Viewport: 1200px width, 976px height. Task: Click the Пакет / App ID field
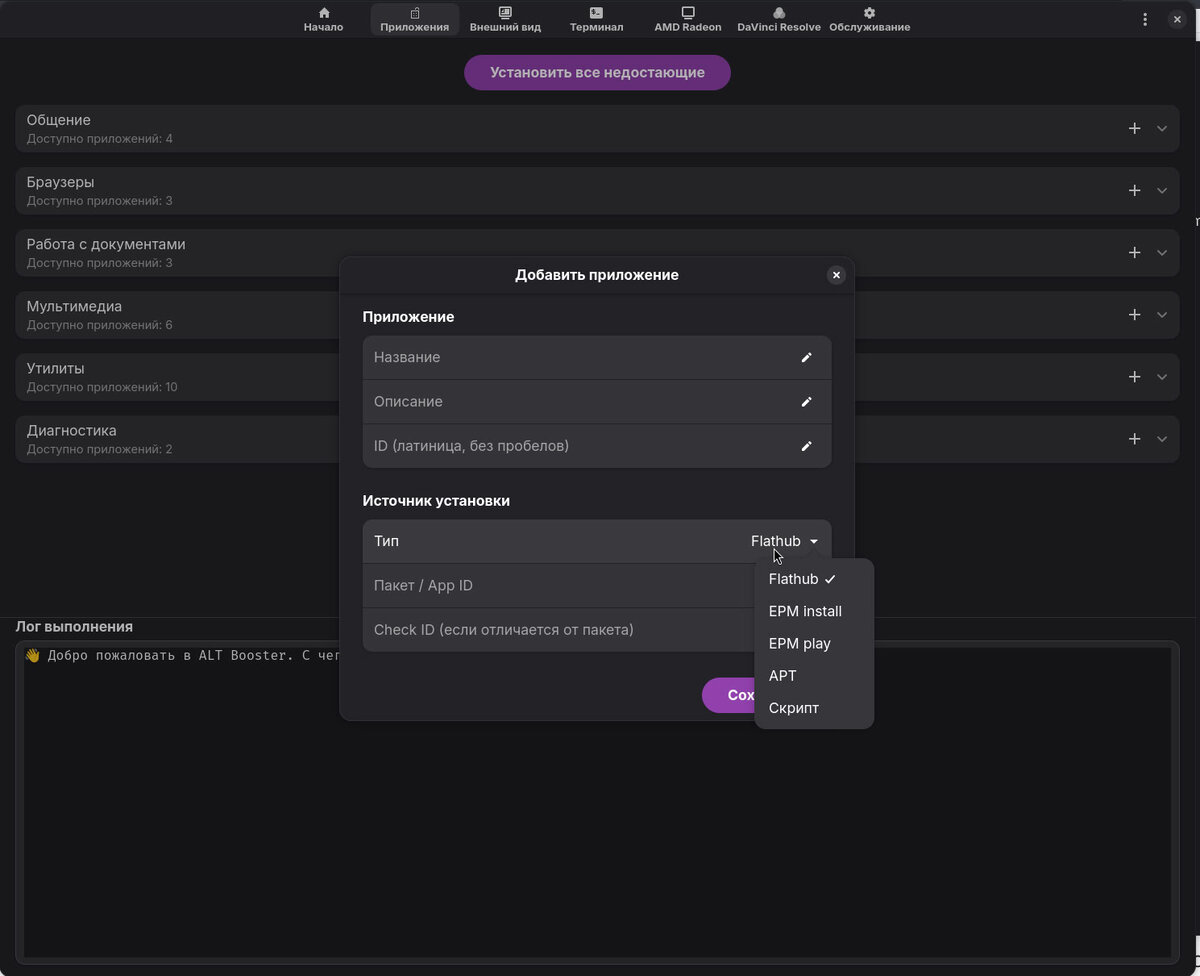(558, 585)
